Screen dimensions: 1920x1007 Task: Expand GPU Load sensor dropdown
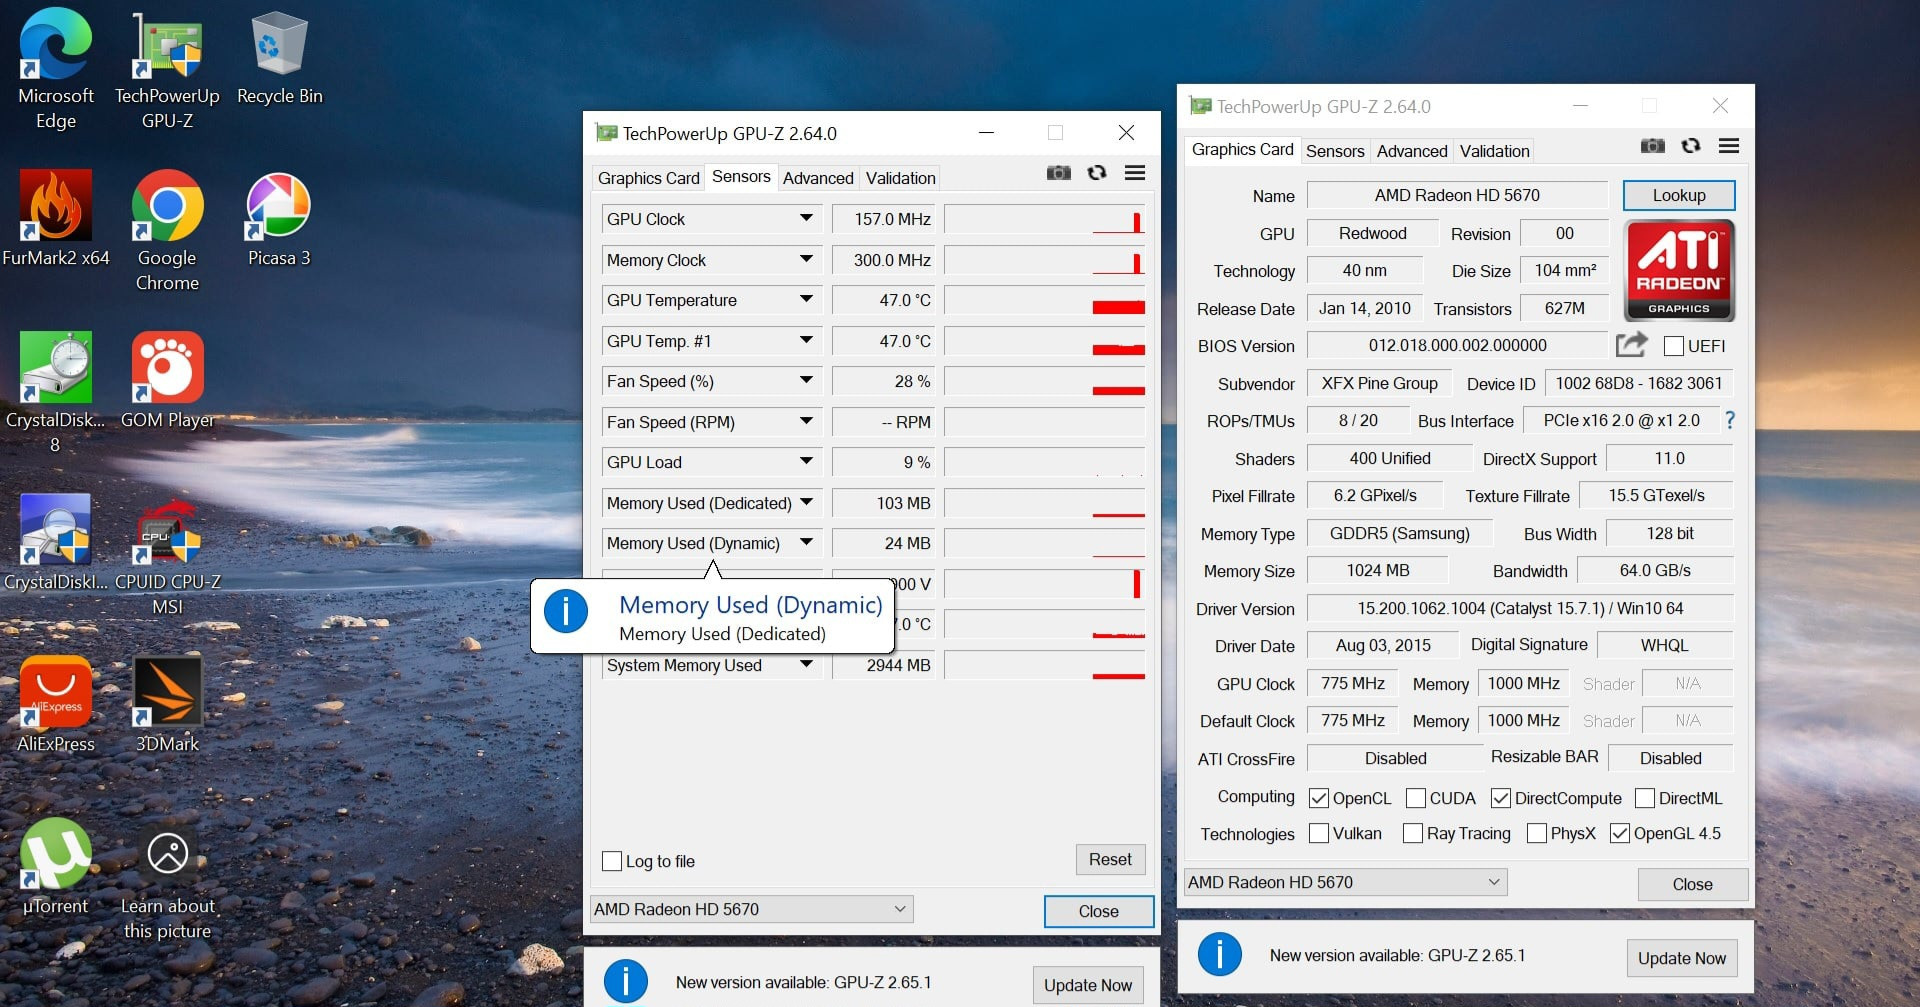click(x=806, y=461)
